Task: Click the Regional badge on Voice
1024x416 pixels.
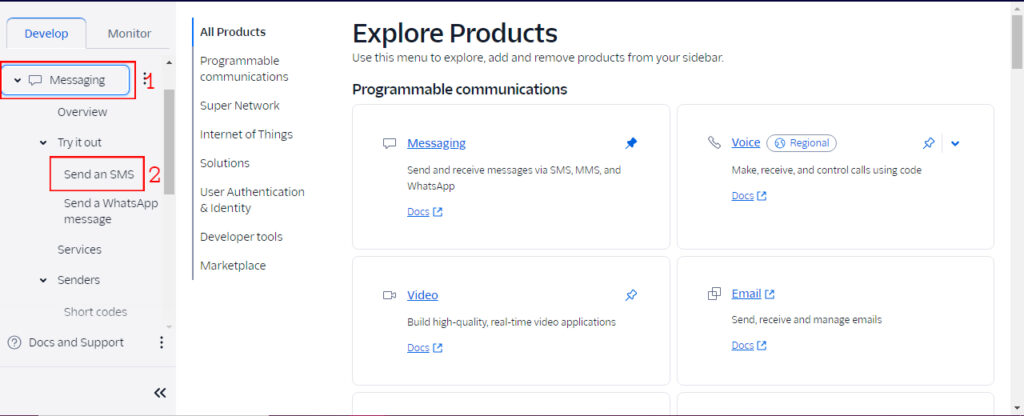Action: [801, 143]
